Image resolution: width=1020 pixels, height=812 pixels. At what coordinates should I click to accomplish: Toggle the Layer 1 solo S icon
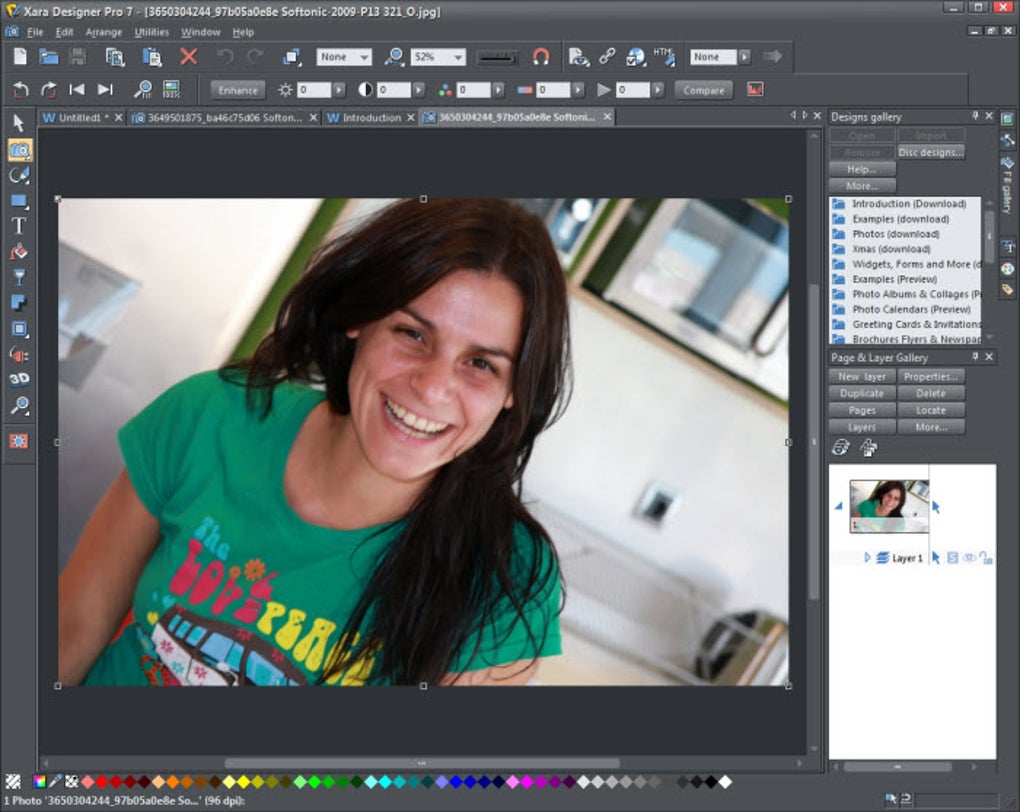(x=952, y=558)
